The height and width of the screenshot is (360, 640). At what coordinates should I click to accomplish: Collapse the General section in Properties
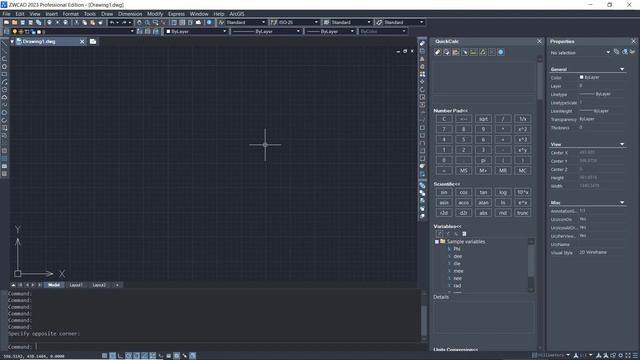(622, 69)
